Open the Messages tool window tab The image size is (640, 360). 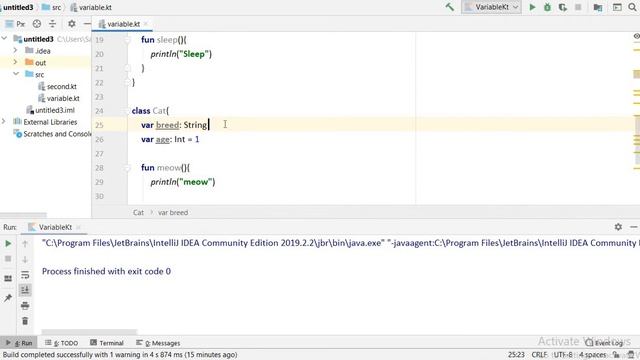[x=158, y=343]
